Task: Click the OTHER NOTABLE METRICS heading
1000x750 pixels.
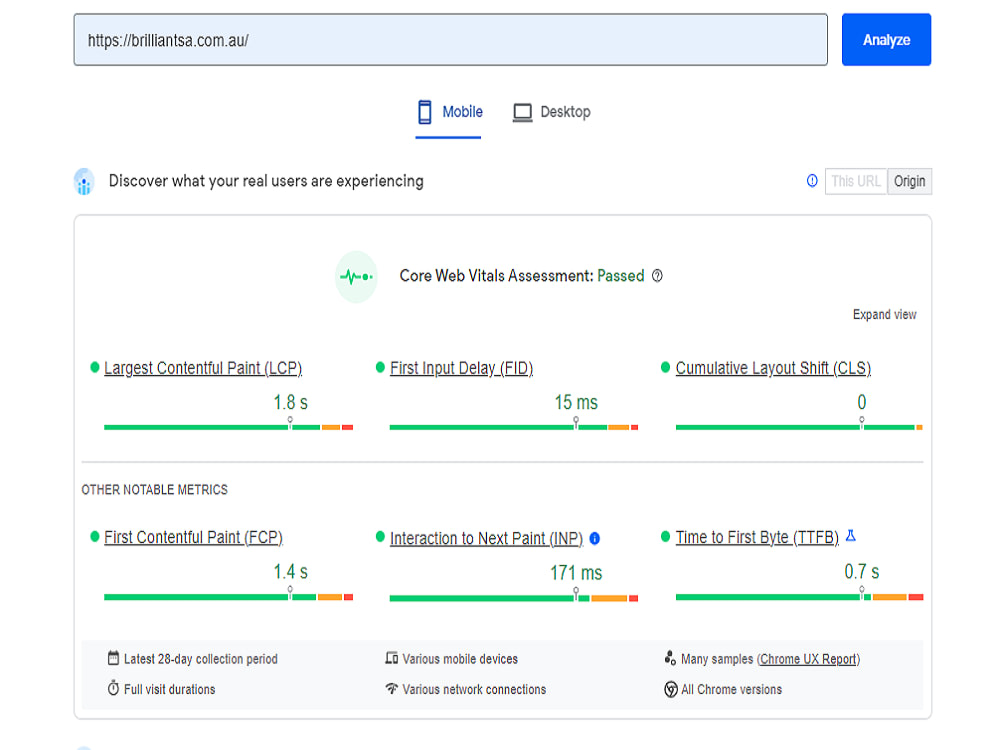Action: click(154, 490)
